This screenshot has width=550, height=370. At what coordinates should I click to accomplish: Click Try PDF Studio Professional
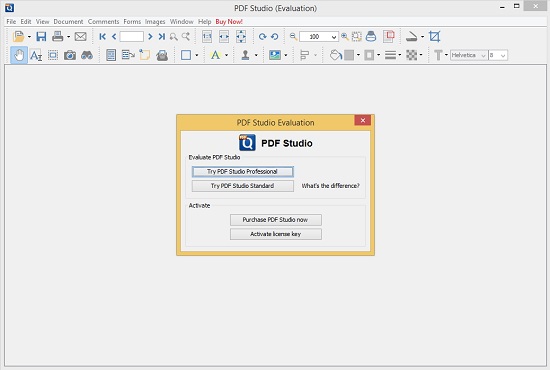[243, 171]
